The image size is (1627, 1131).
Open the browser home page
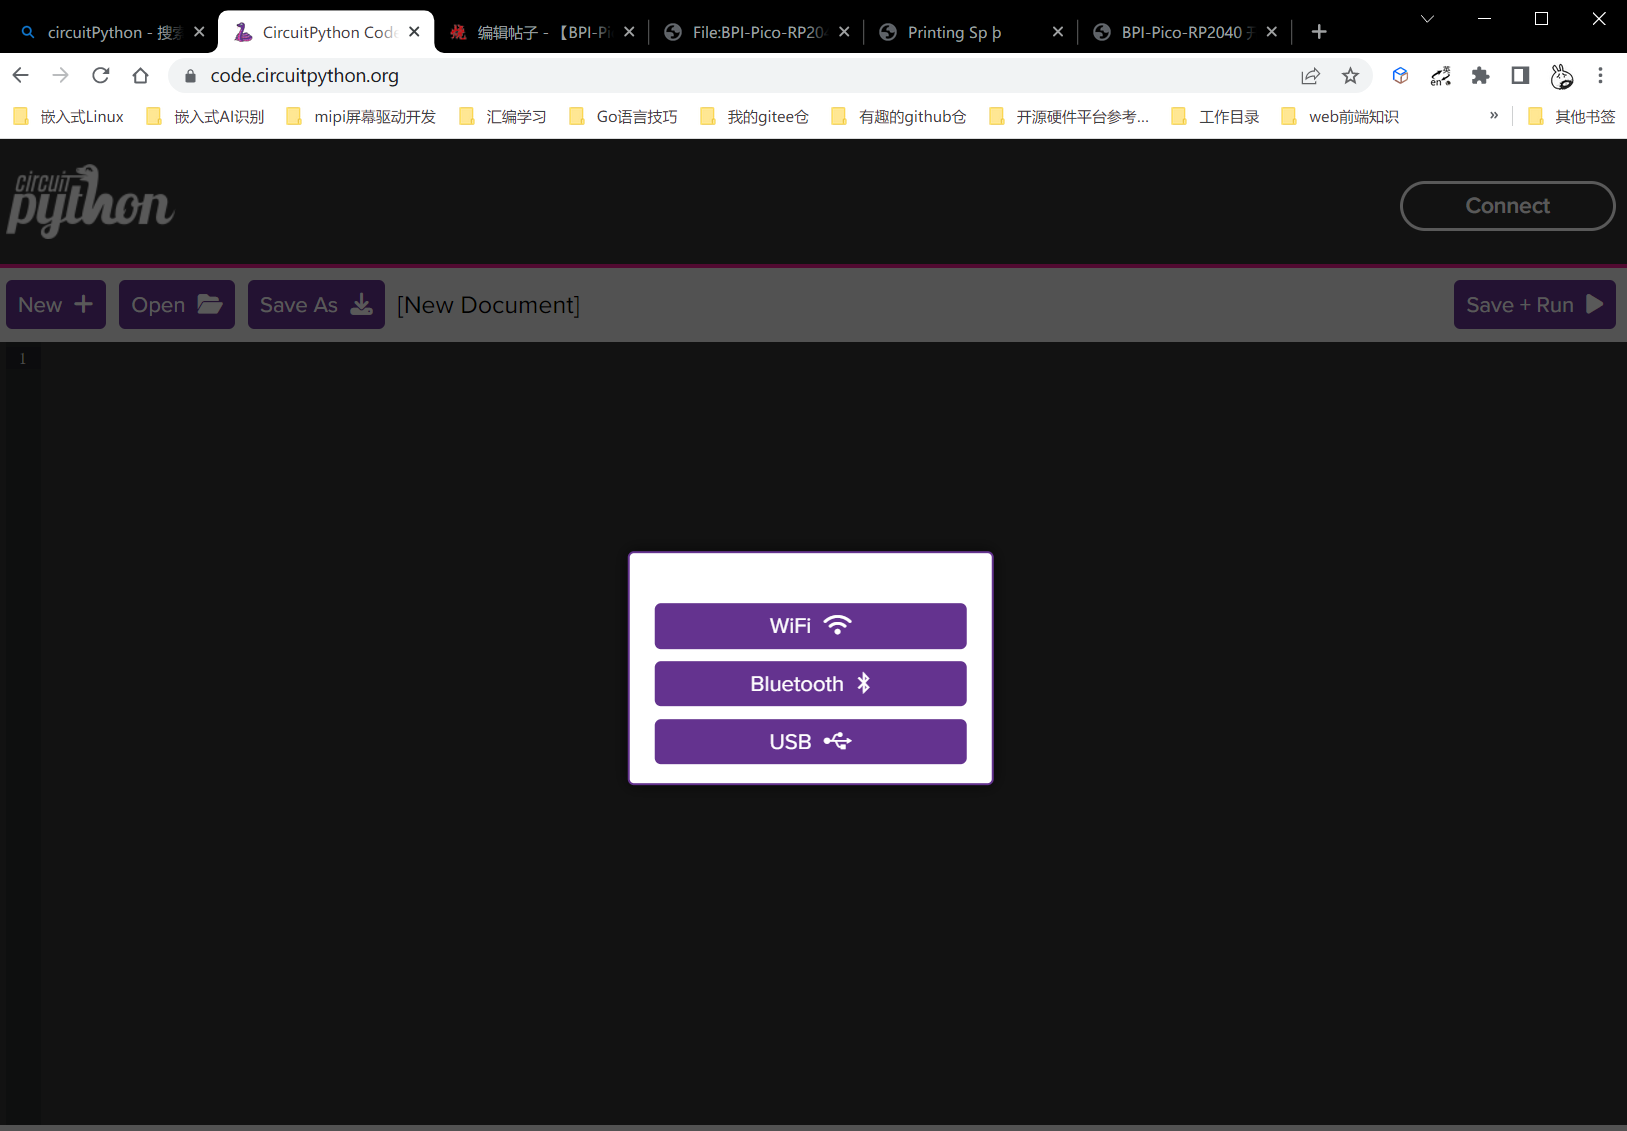pyautogui.click(x=140, y=75)
